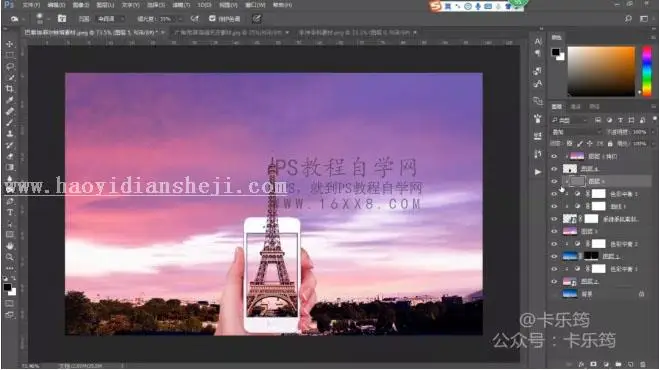Click the Change Screen Mode icon

tap(9, 314)
